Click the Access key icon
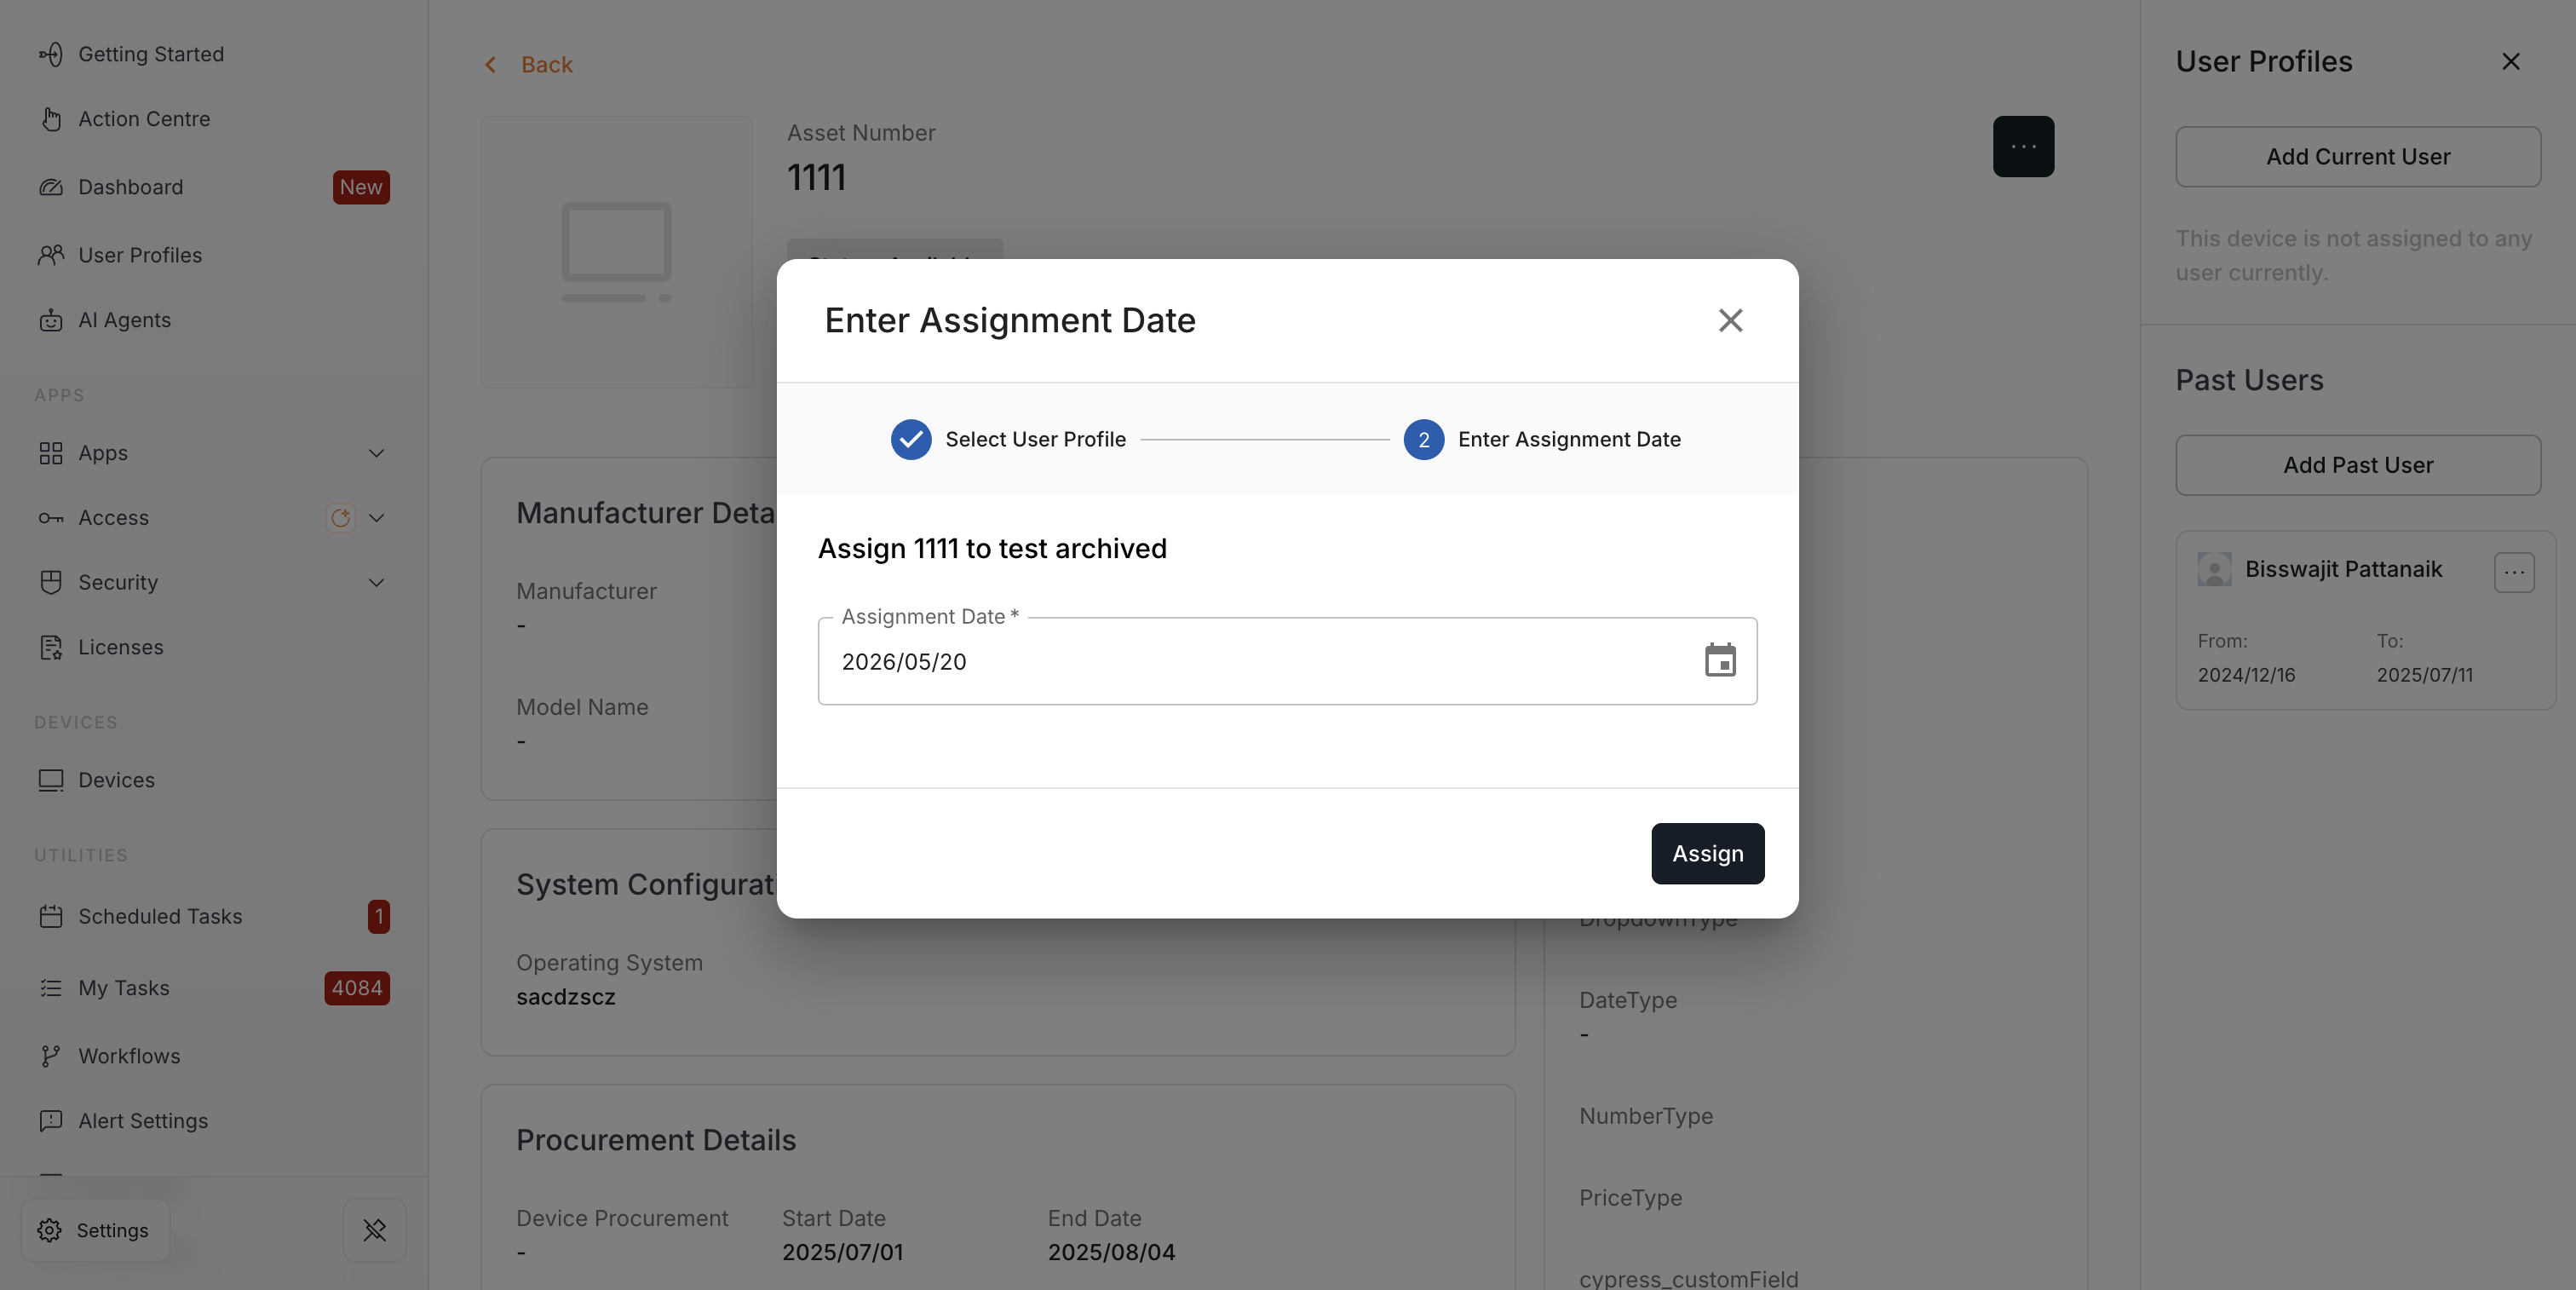 coord(51,518)
